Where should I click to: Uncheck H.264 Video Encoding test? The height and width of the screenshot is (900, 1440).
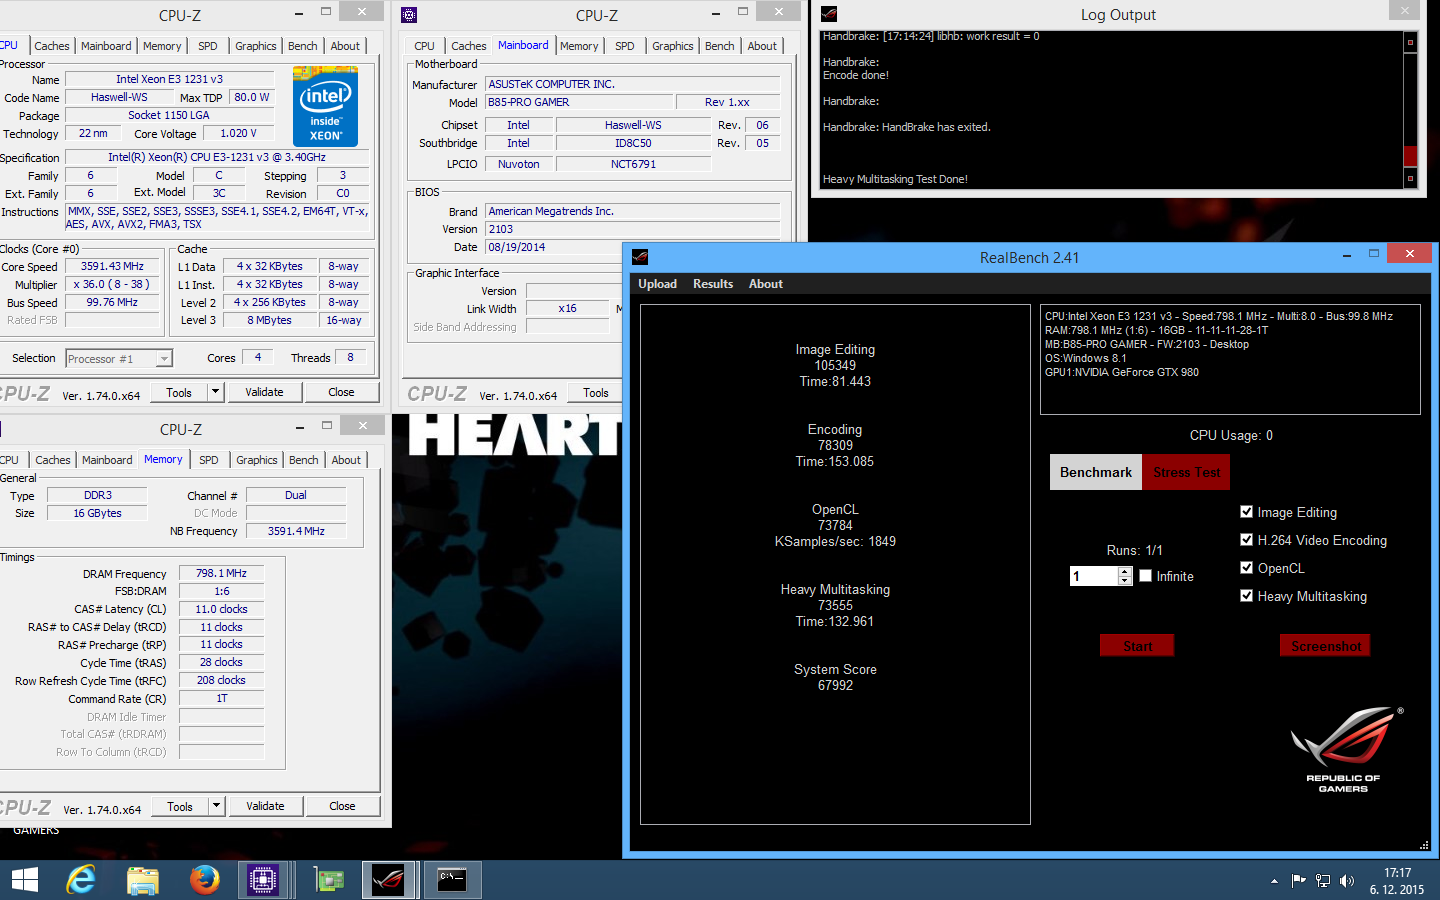click(x=1246, y=539)
